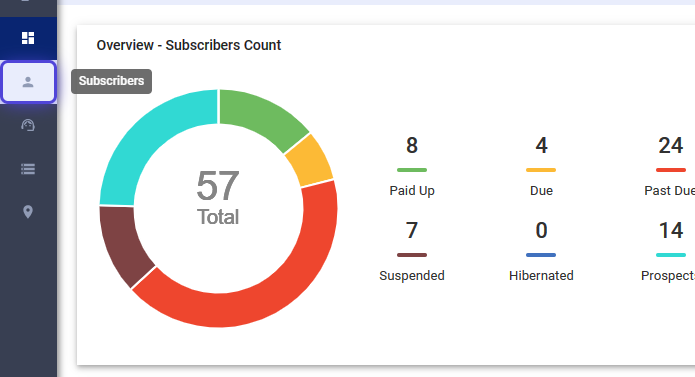The image size is (695, 377).
Task: Open the list icon in sidebar
Action: [x=28, y=169]
